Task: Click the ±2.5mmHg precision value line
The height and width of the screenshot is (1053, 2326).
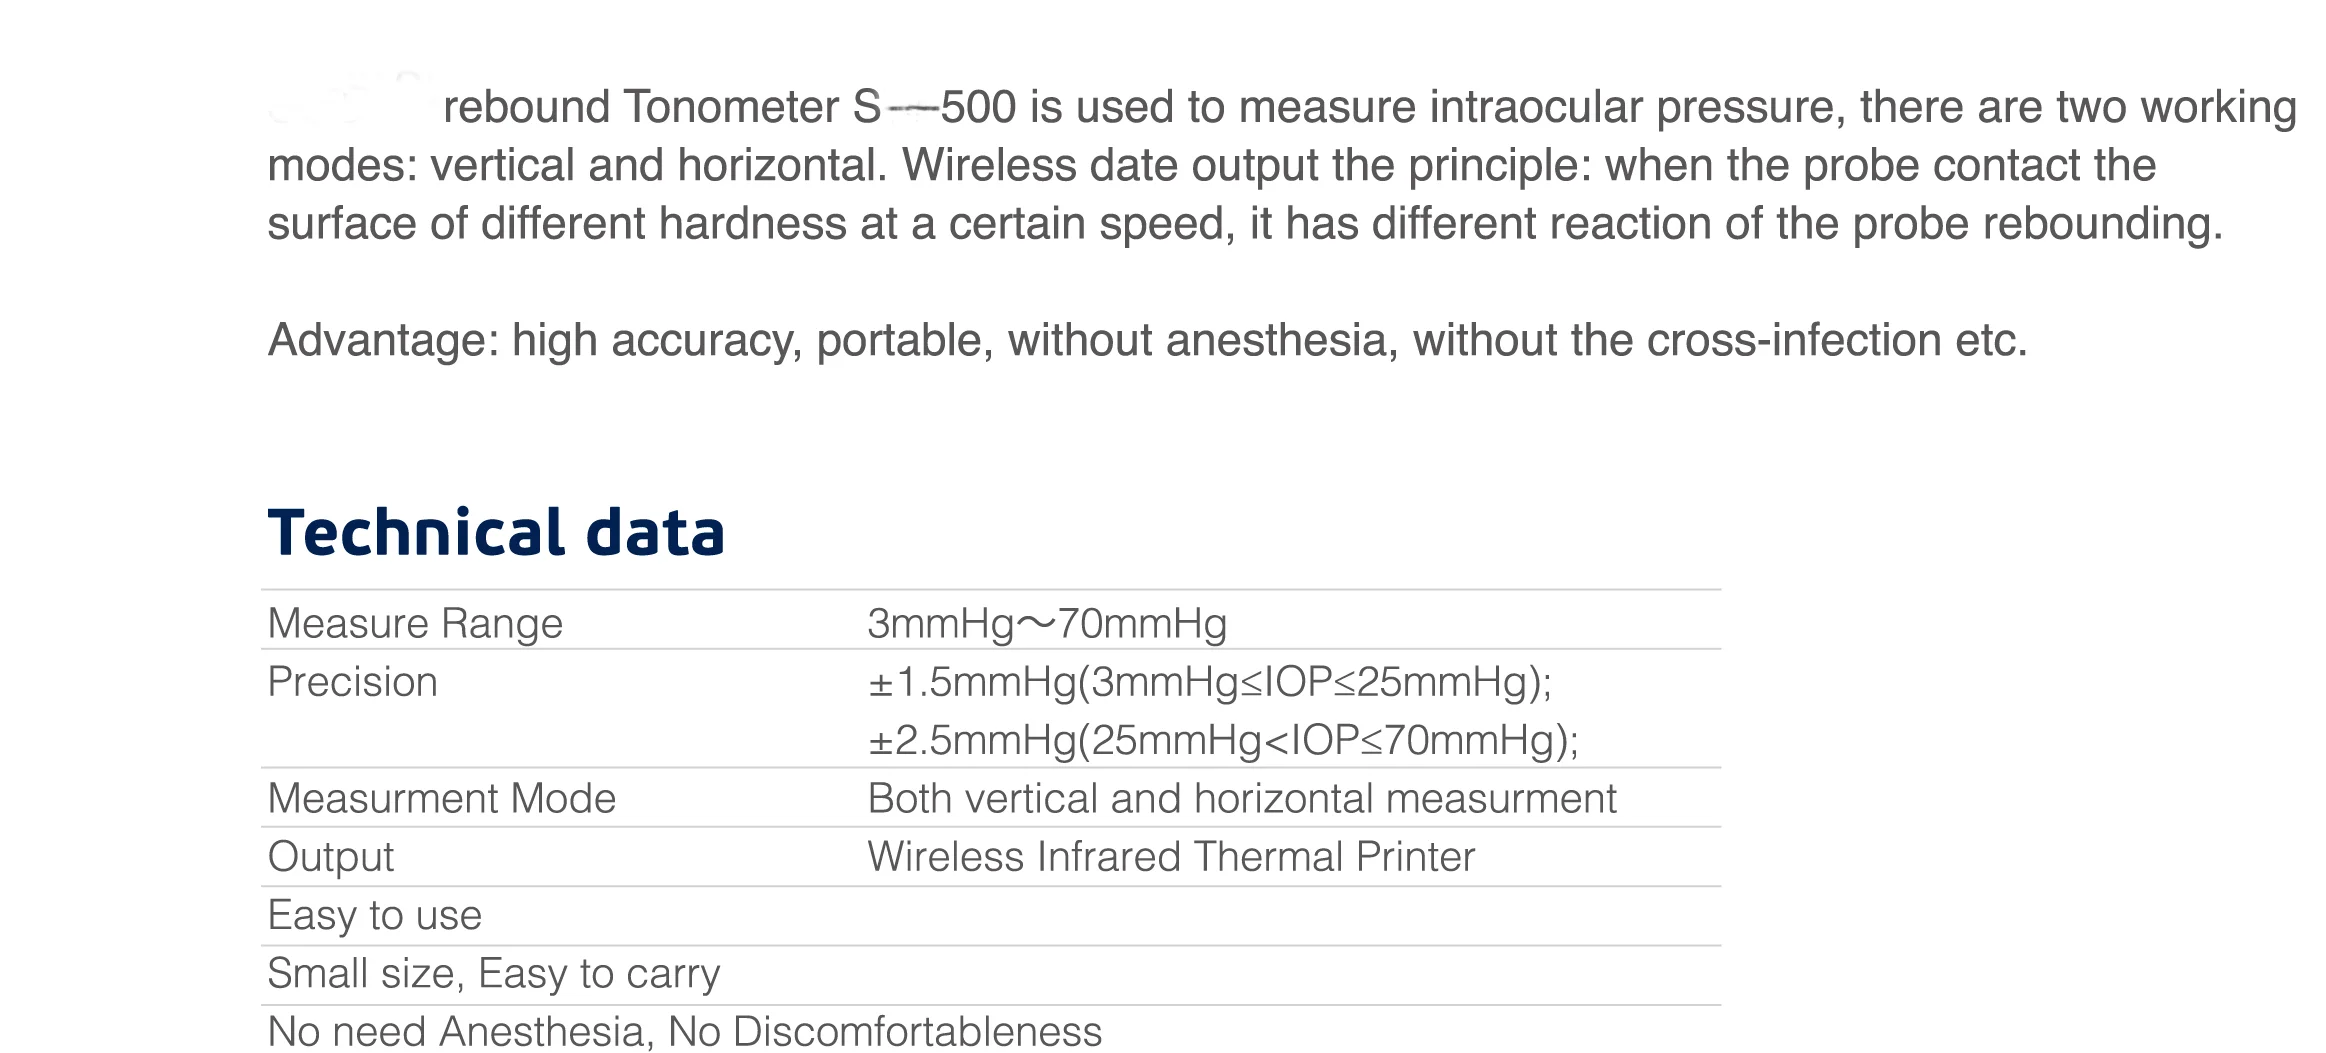Action: point(1222,740)
